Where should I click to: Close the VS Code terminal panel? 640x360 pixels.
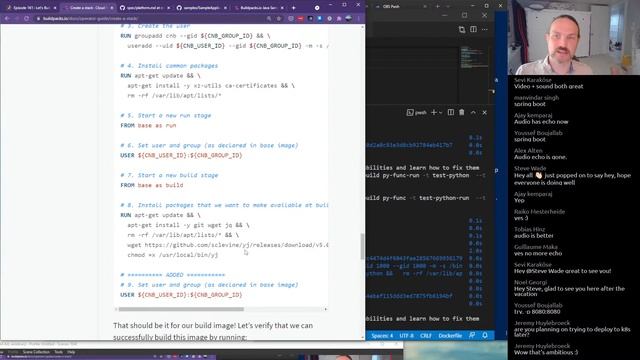(x=484, y=112)
